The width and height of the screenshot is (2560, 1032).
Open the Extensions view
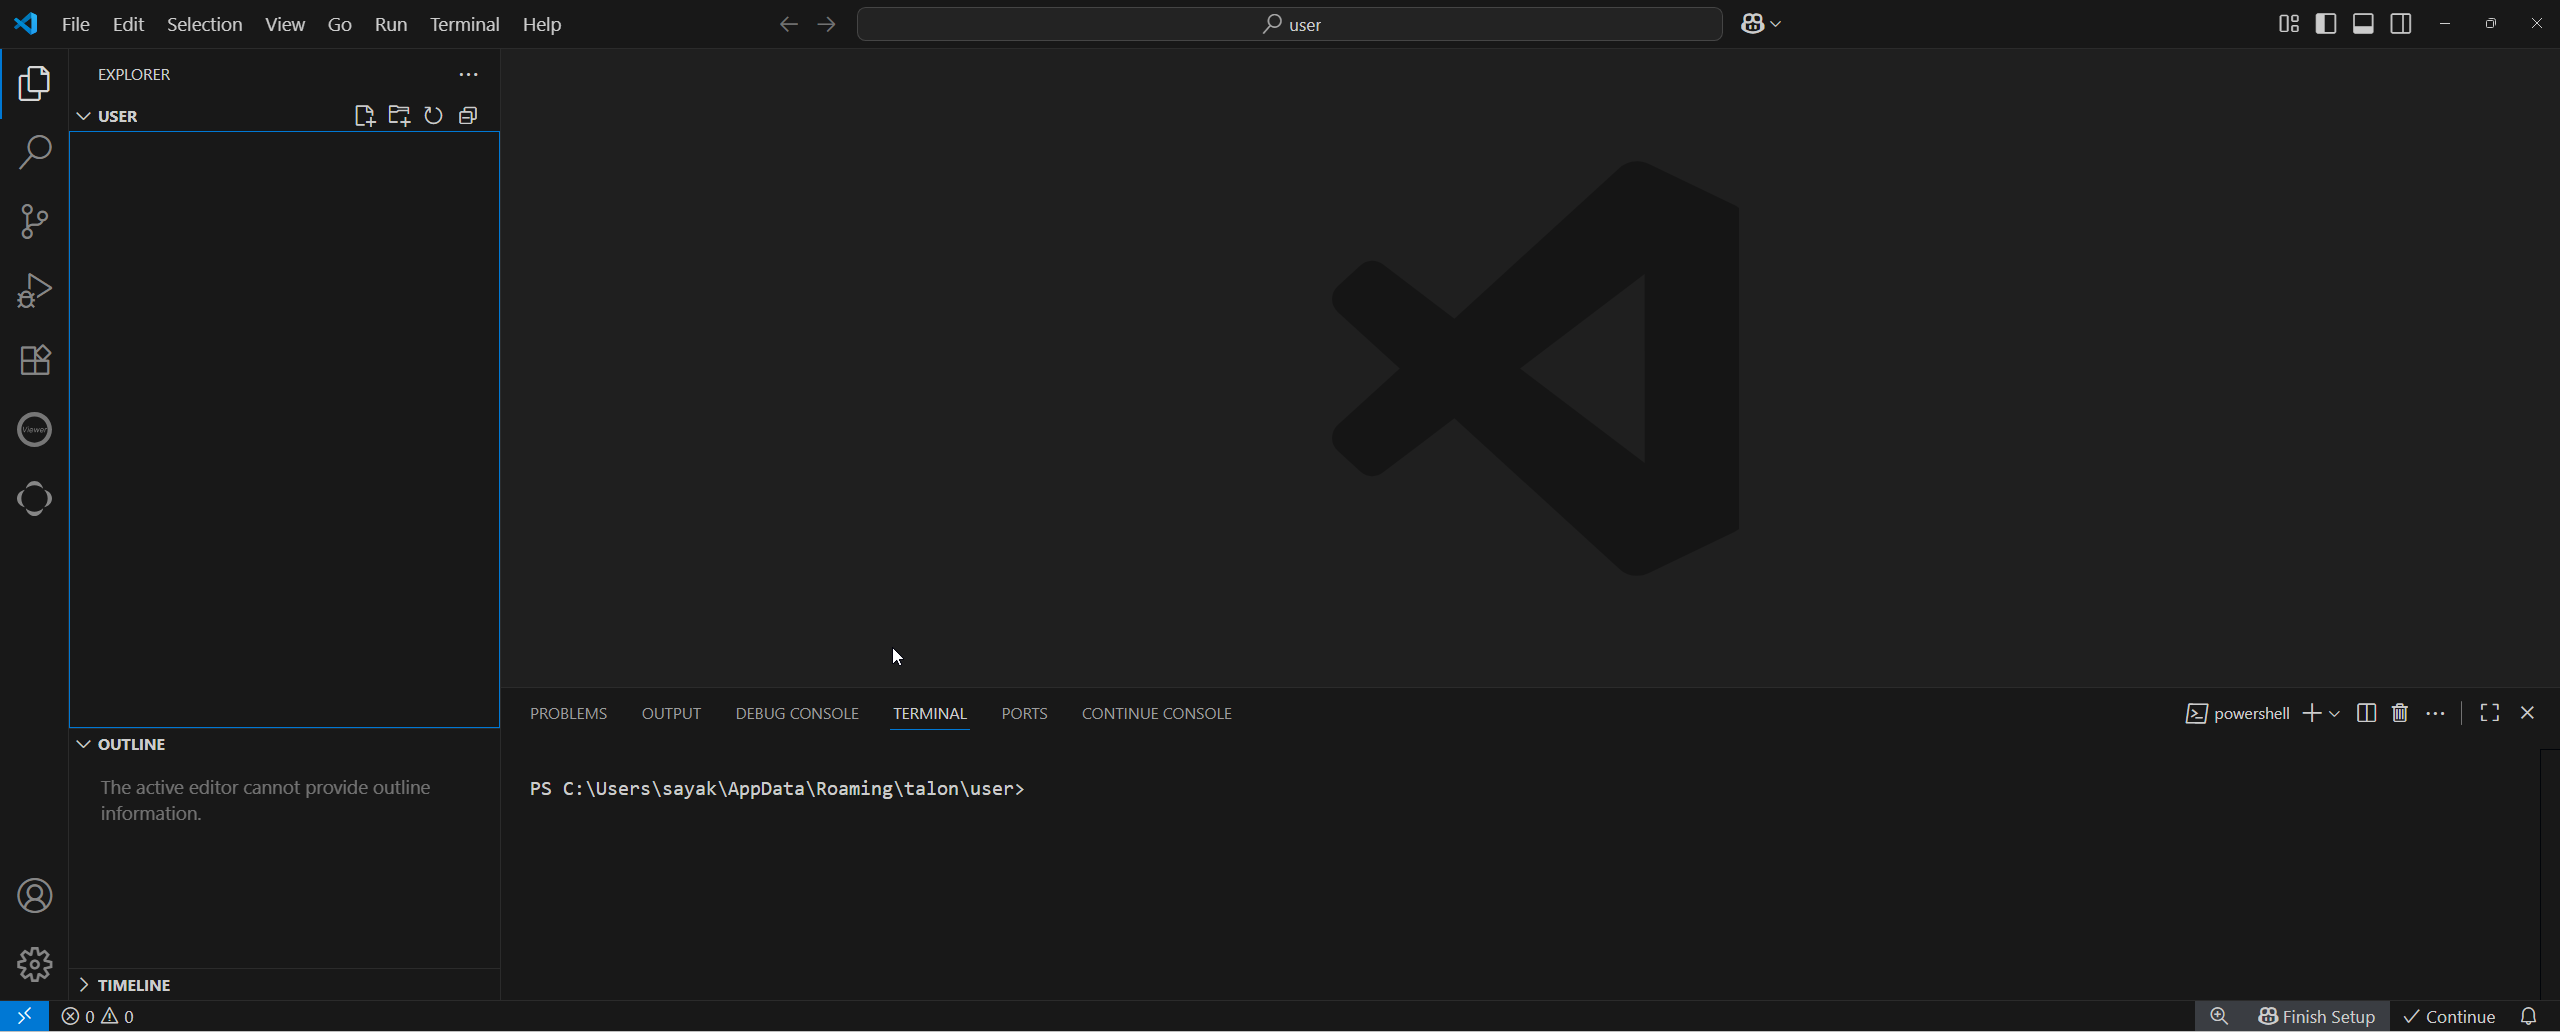(x=34, y=360)
